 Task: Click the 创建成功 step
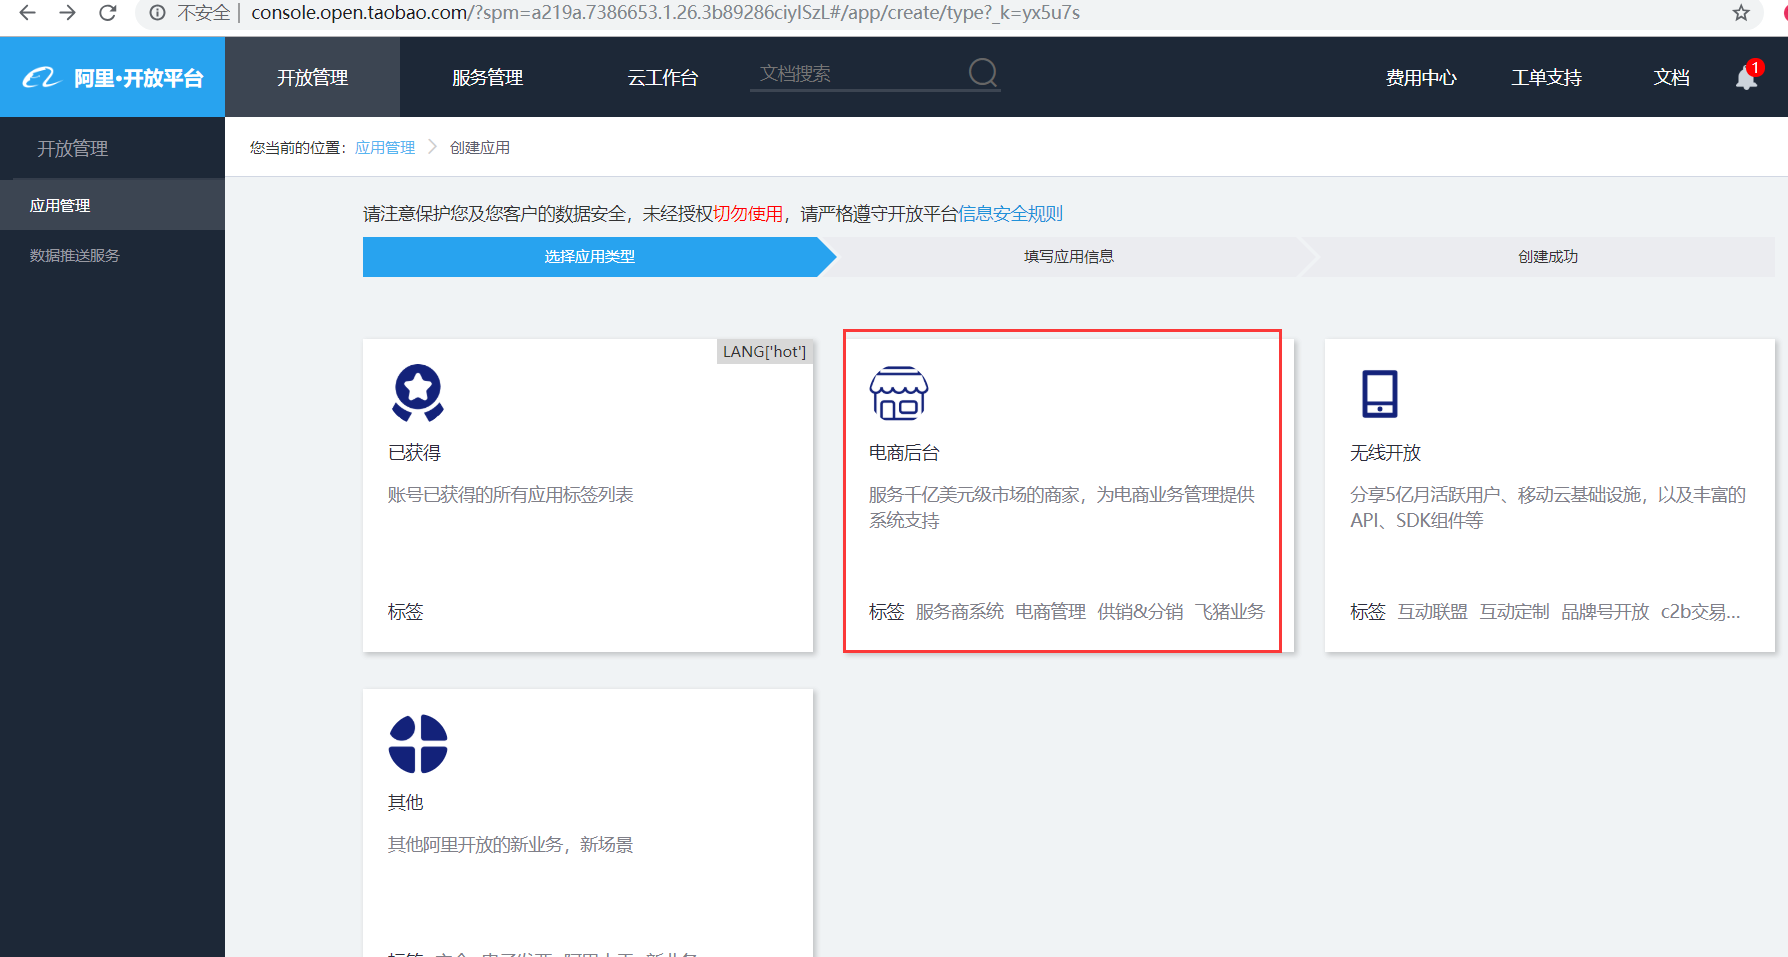tap(1547, 257)
